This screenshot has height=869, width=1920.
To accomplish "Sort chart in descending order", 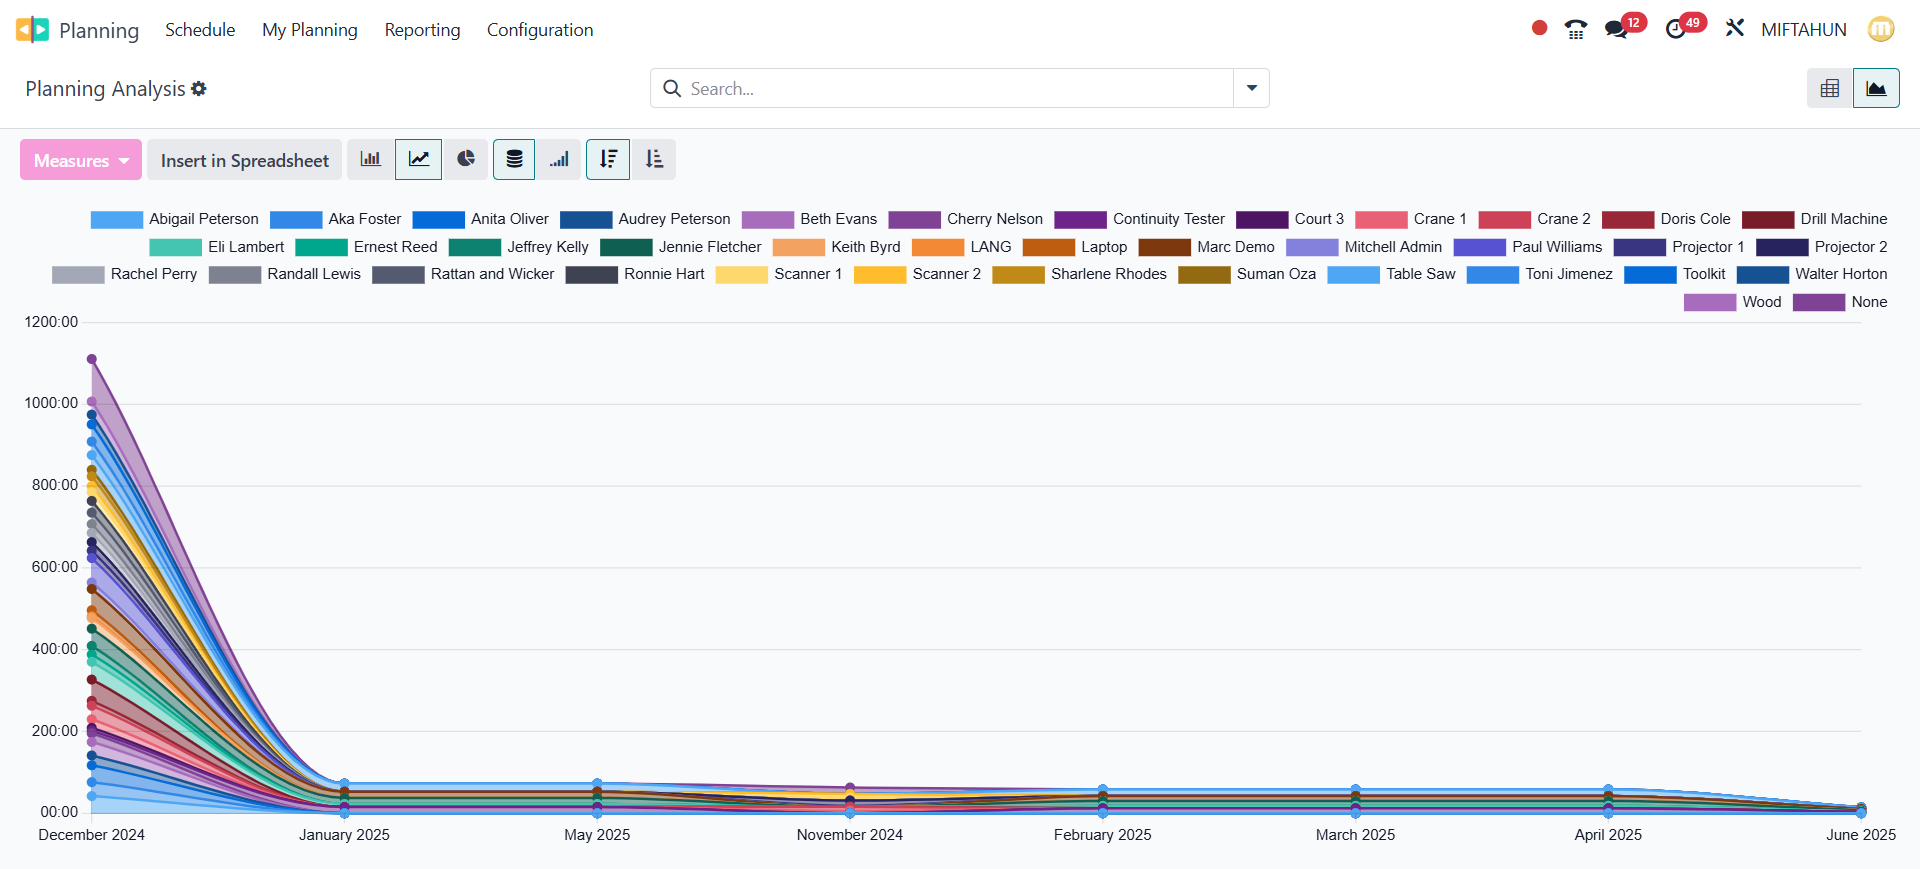I will [608, 160].
